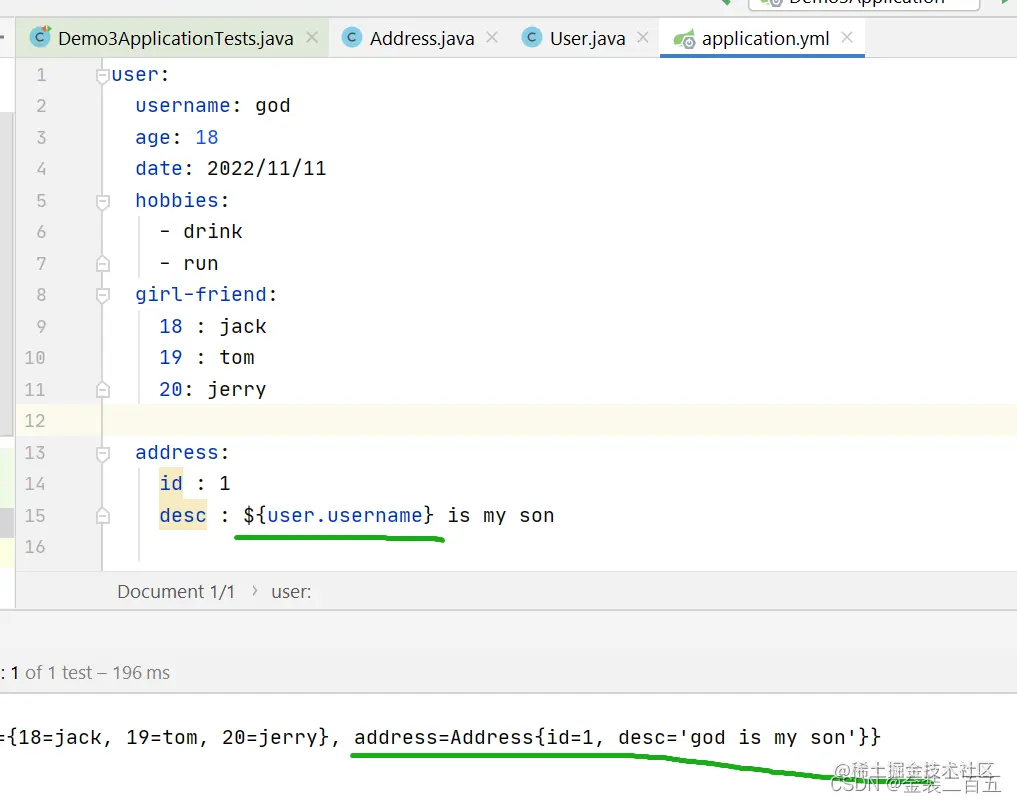
Task: Click the Document 1/1 breadcrumb
Action: (x=176, y=592)
